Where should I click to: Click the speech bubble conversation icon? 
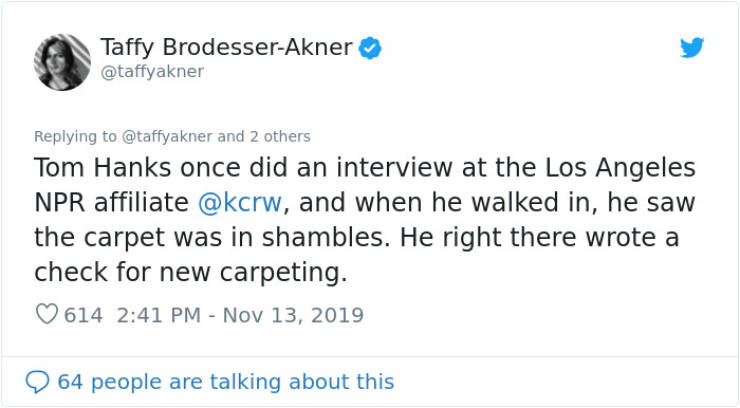click(37, 382)
